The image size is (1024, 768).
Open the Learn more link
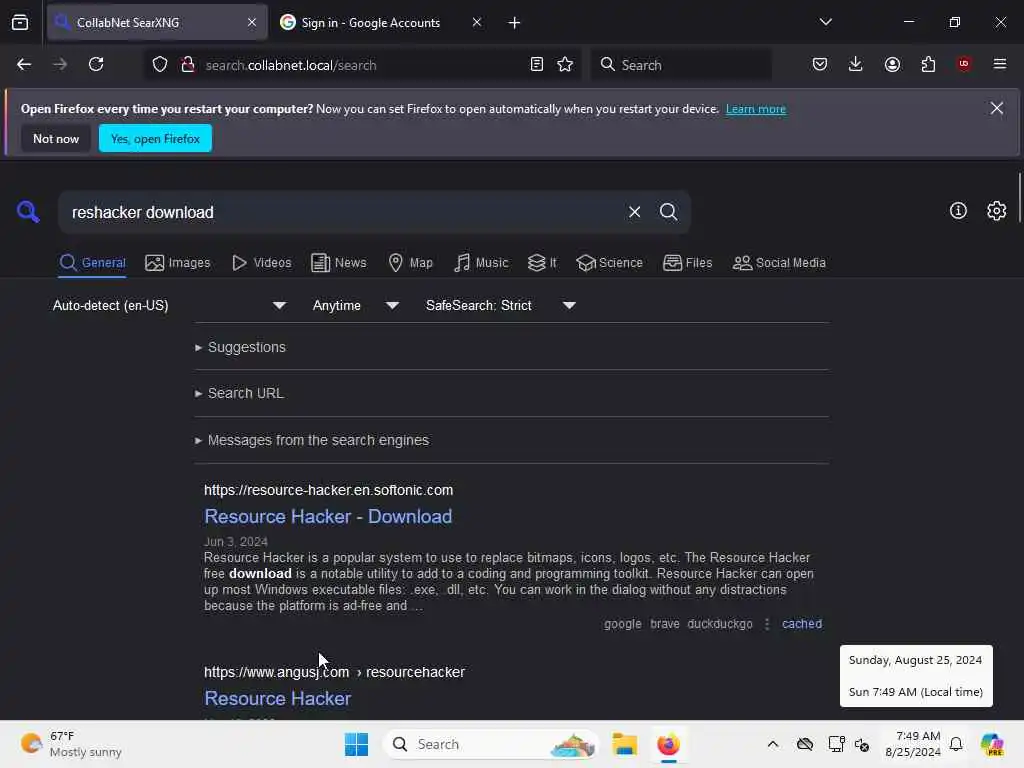[756, 109]
